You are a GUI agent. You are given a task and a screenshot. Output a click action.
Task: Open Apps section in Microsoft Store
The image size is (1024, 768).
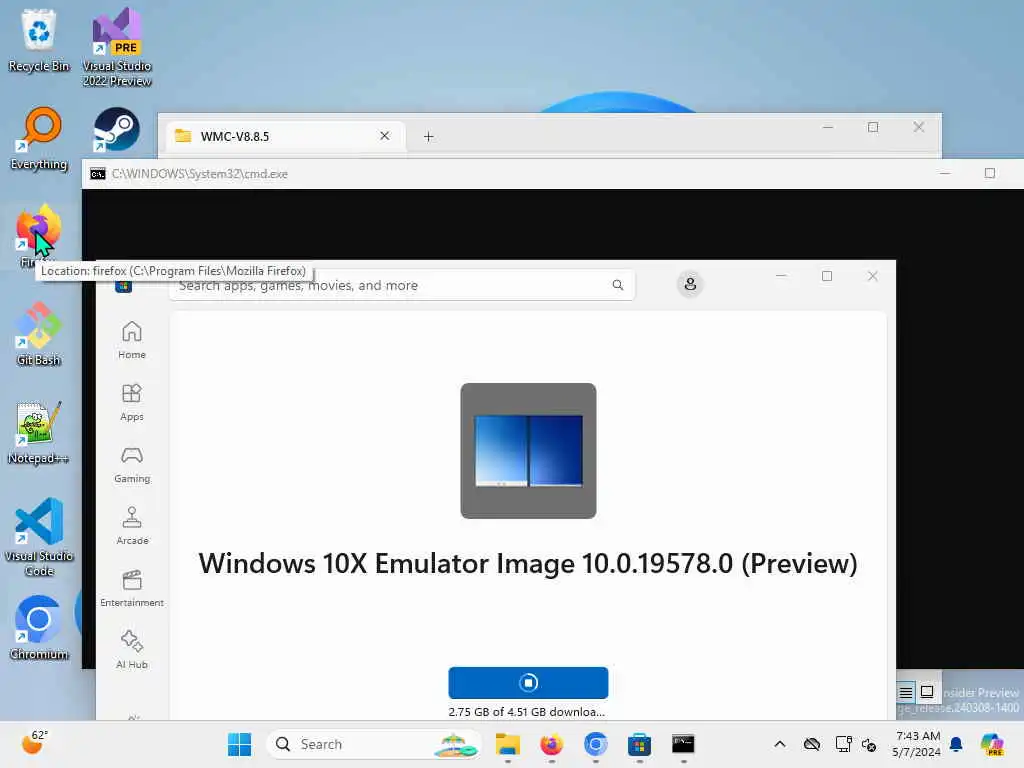coord(132,402)
